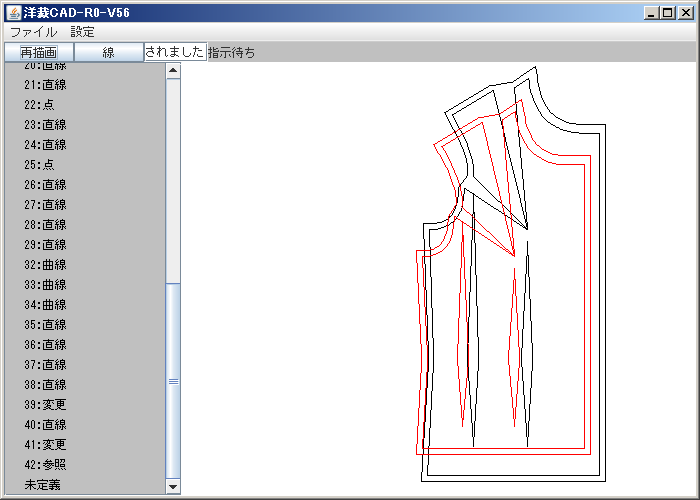Click the list scrollbar up arrow

pos(173,71)
